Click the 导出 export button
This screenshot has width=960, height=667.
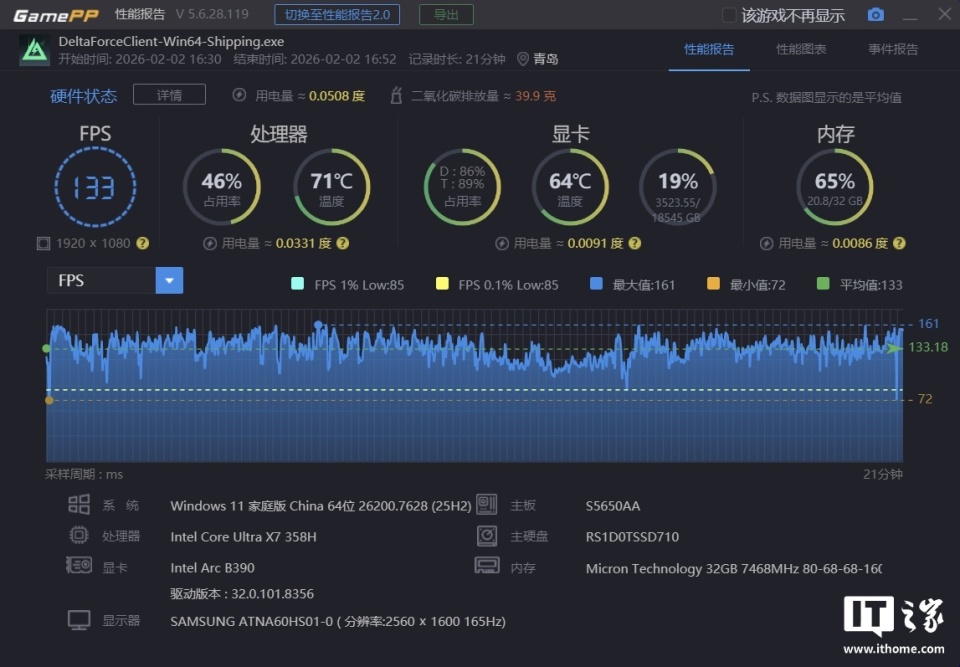[446, 15]
